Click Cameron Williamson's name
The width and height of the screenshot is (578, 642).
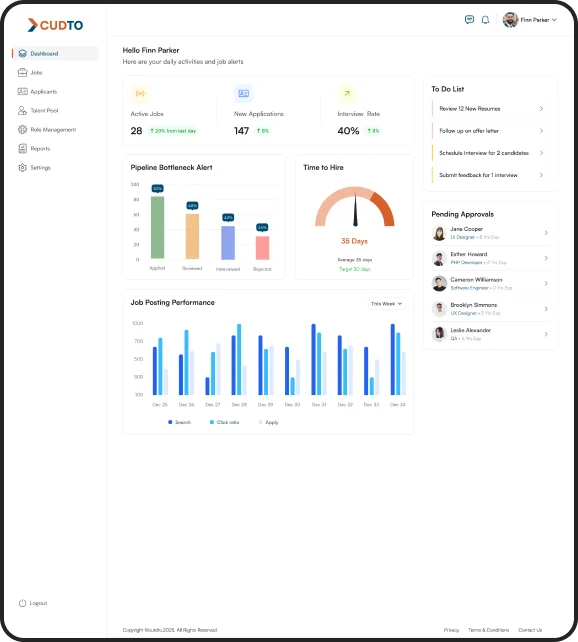point(476,280)
